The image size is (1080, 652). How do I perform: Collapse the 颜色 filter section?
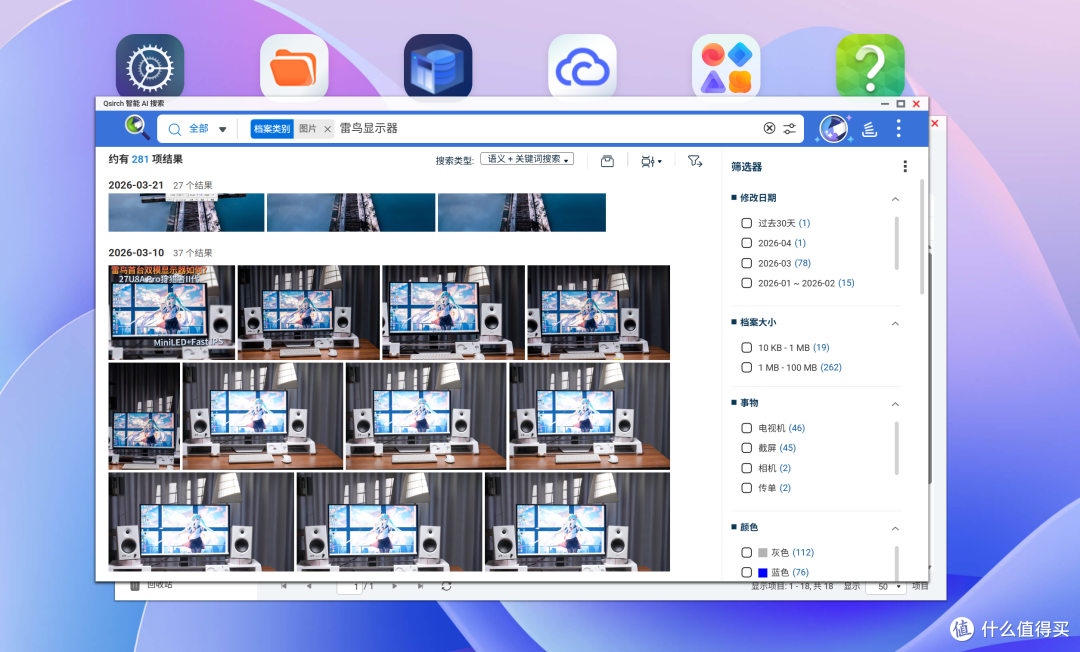895,529
